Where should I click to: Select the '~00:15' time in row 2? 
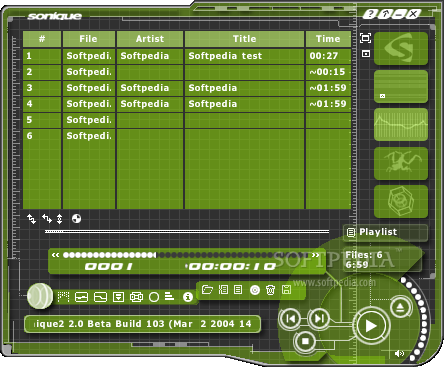[x=327, y=72]
